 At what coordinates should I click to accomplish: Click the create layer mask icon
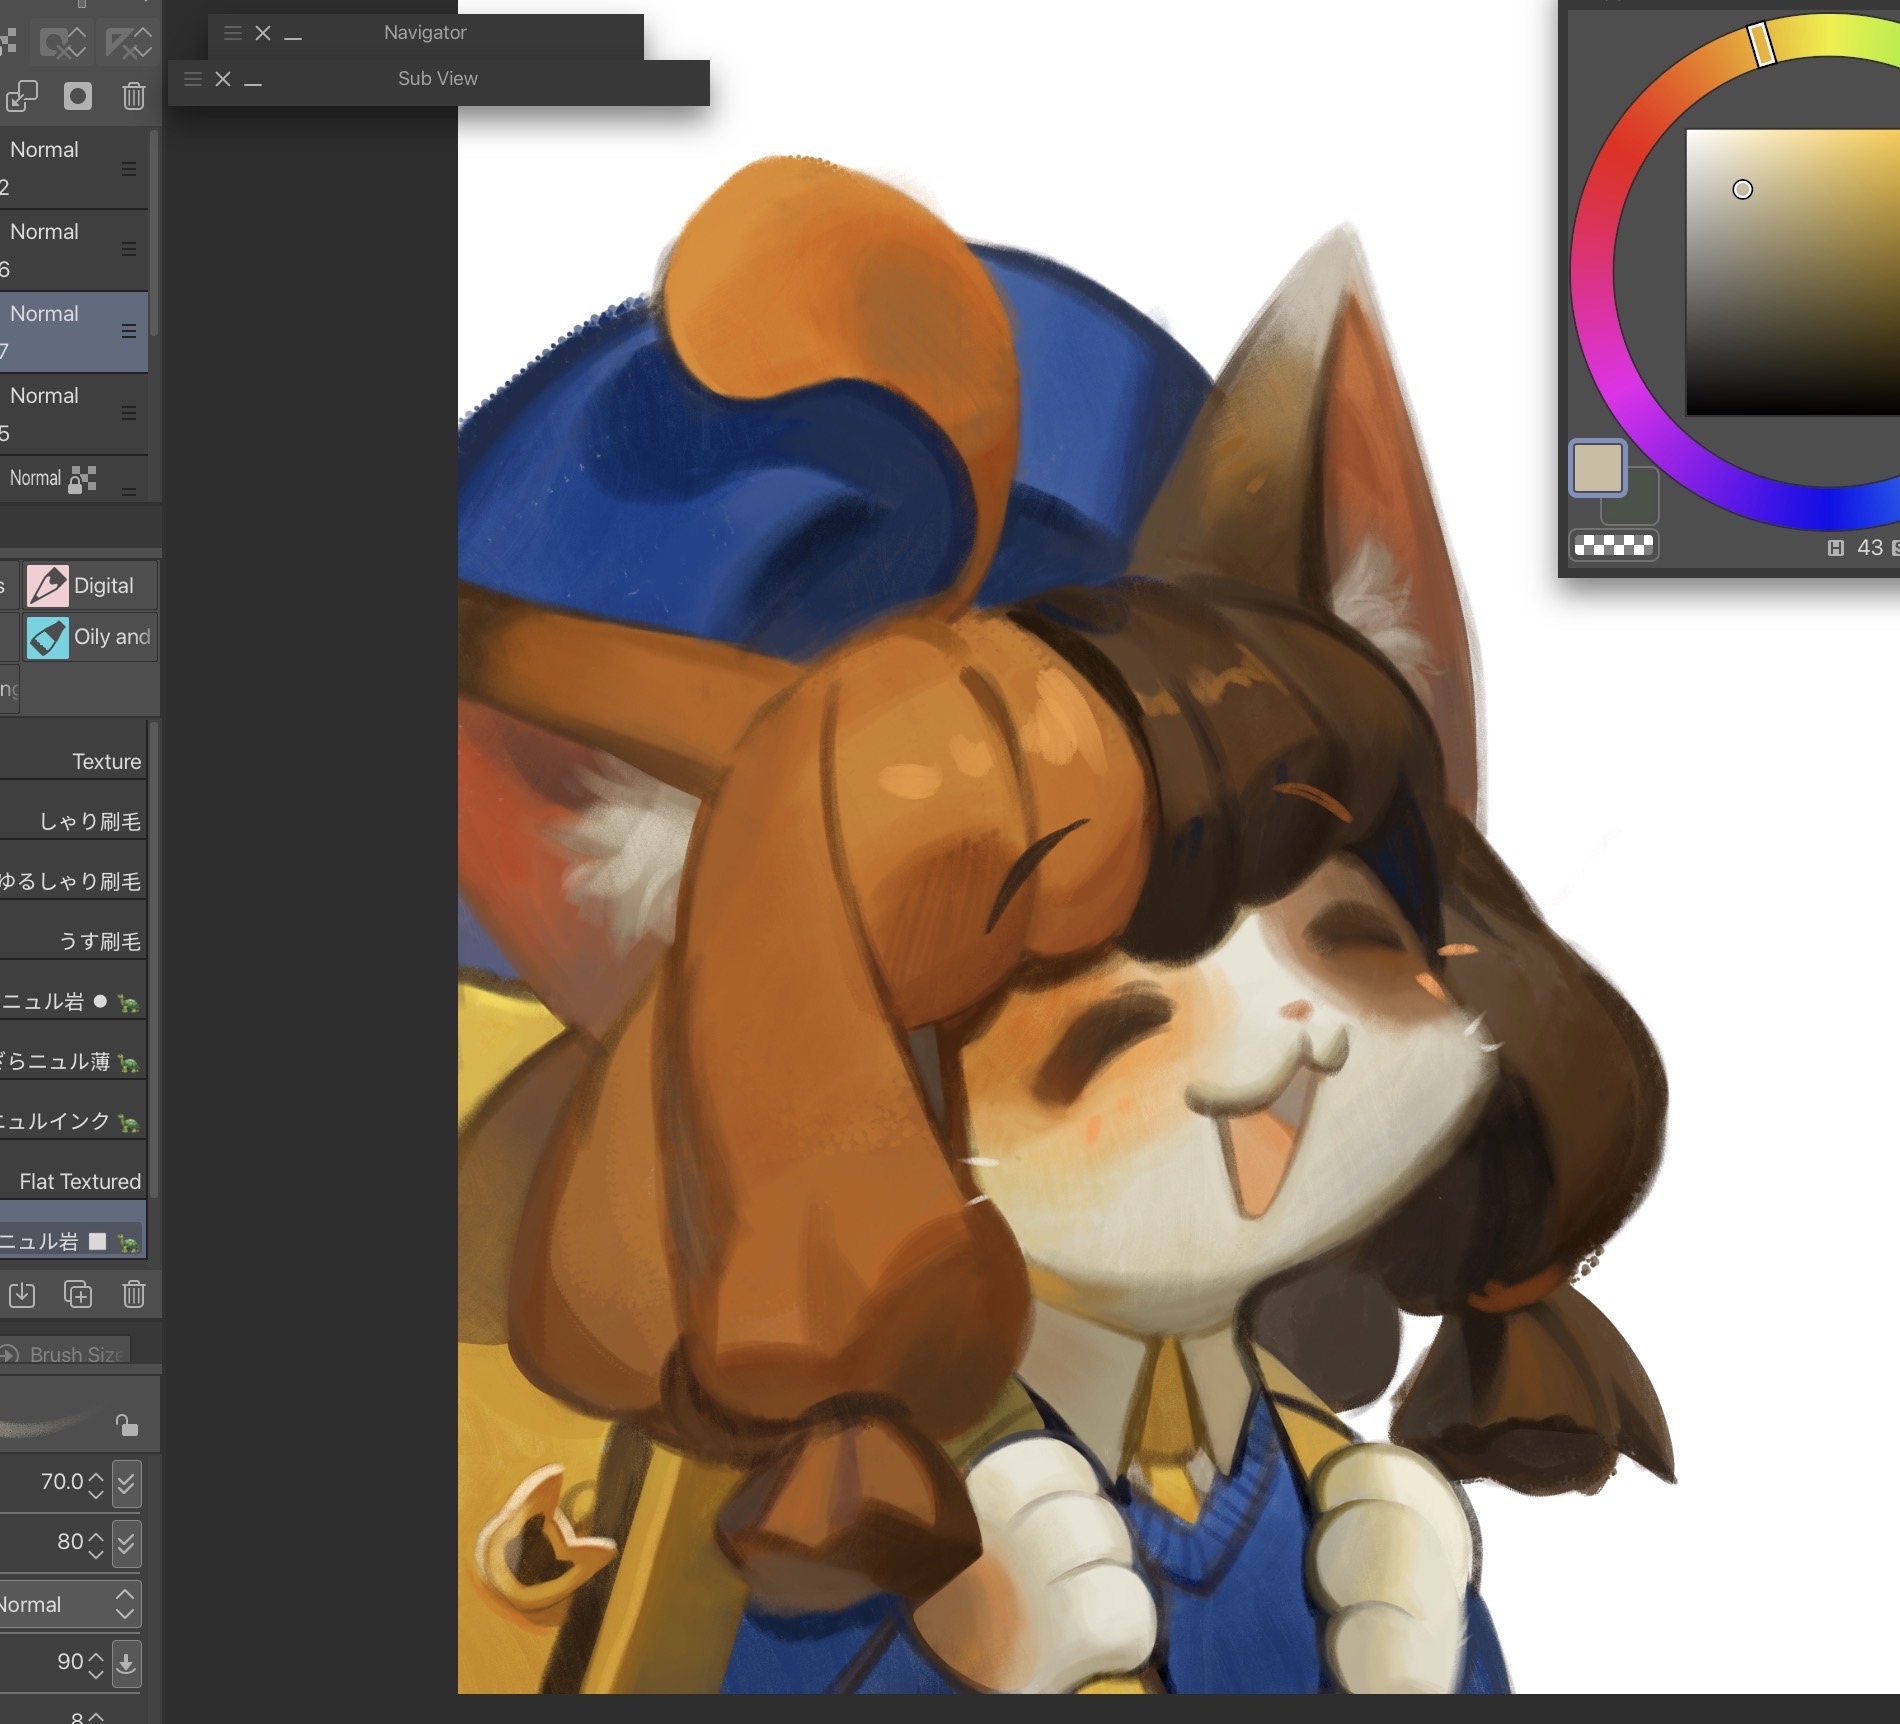(x=78, y=96)
